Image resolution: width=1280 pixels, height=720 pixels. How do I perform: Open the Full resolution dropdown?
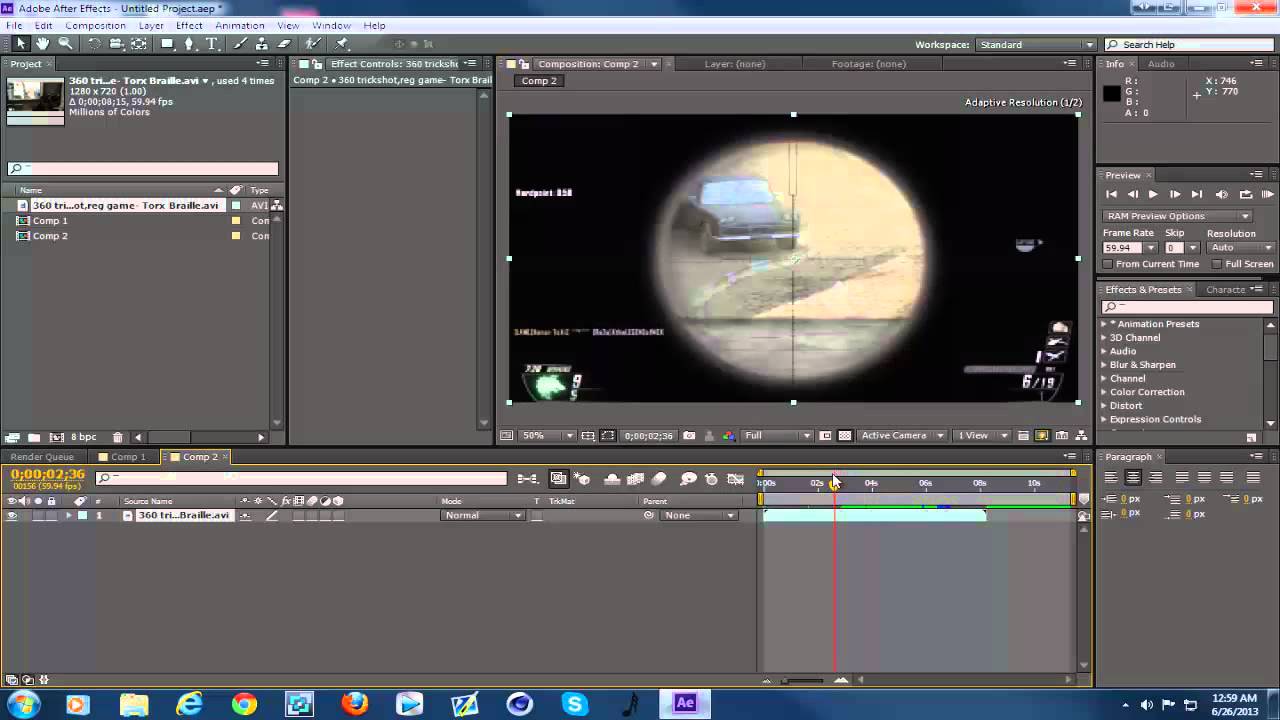pos(777,436)
